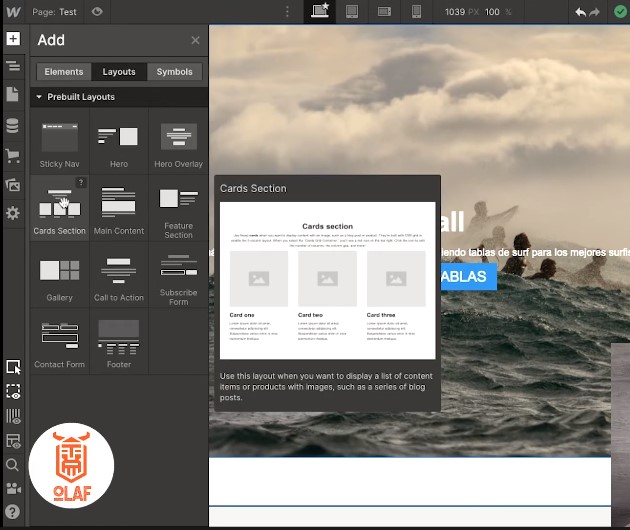
Task: Undo the last action
Action: click(x=581, y=12)
